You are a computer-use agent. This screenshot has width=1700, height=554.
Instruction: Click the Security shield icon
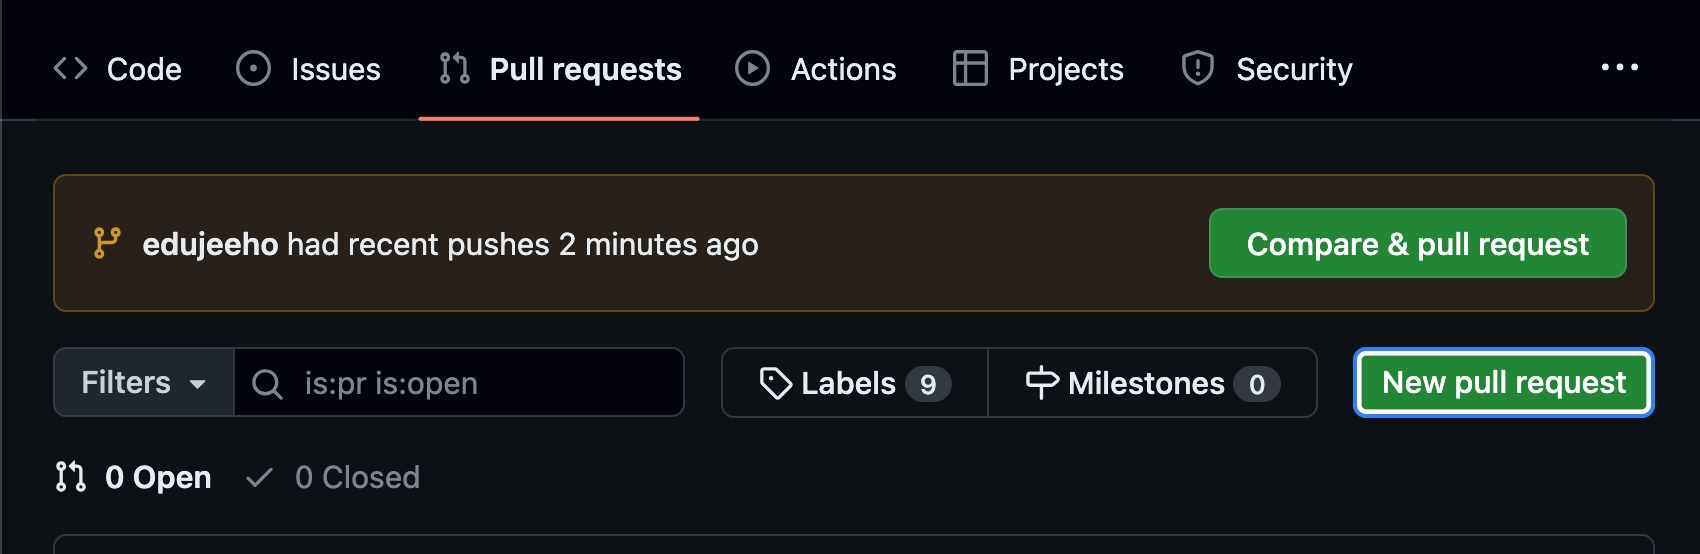pyautogui.click(x=1197, y=68)
